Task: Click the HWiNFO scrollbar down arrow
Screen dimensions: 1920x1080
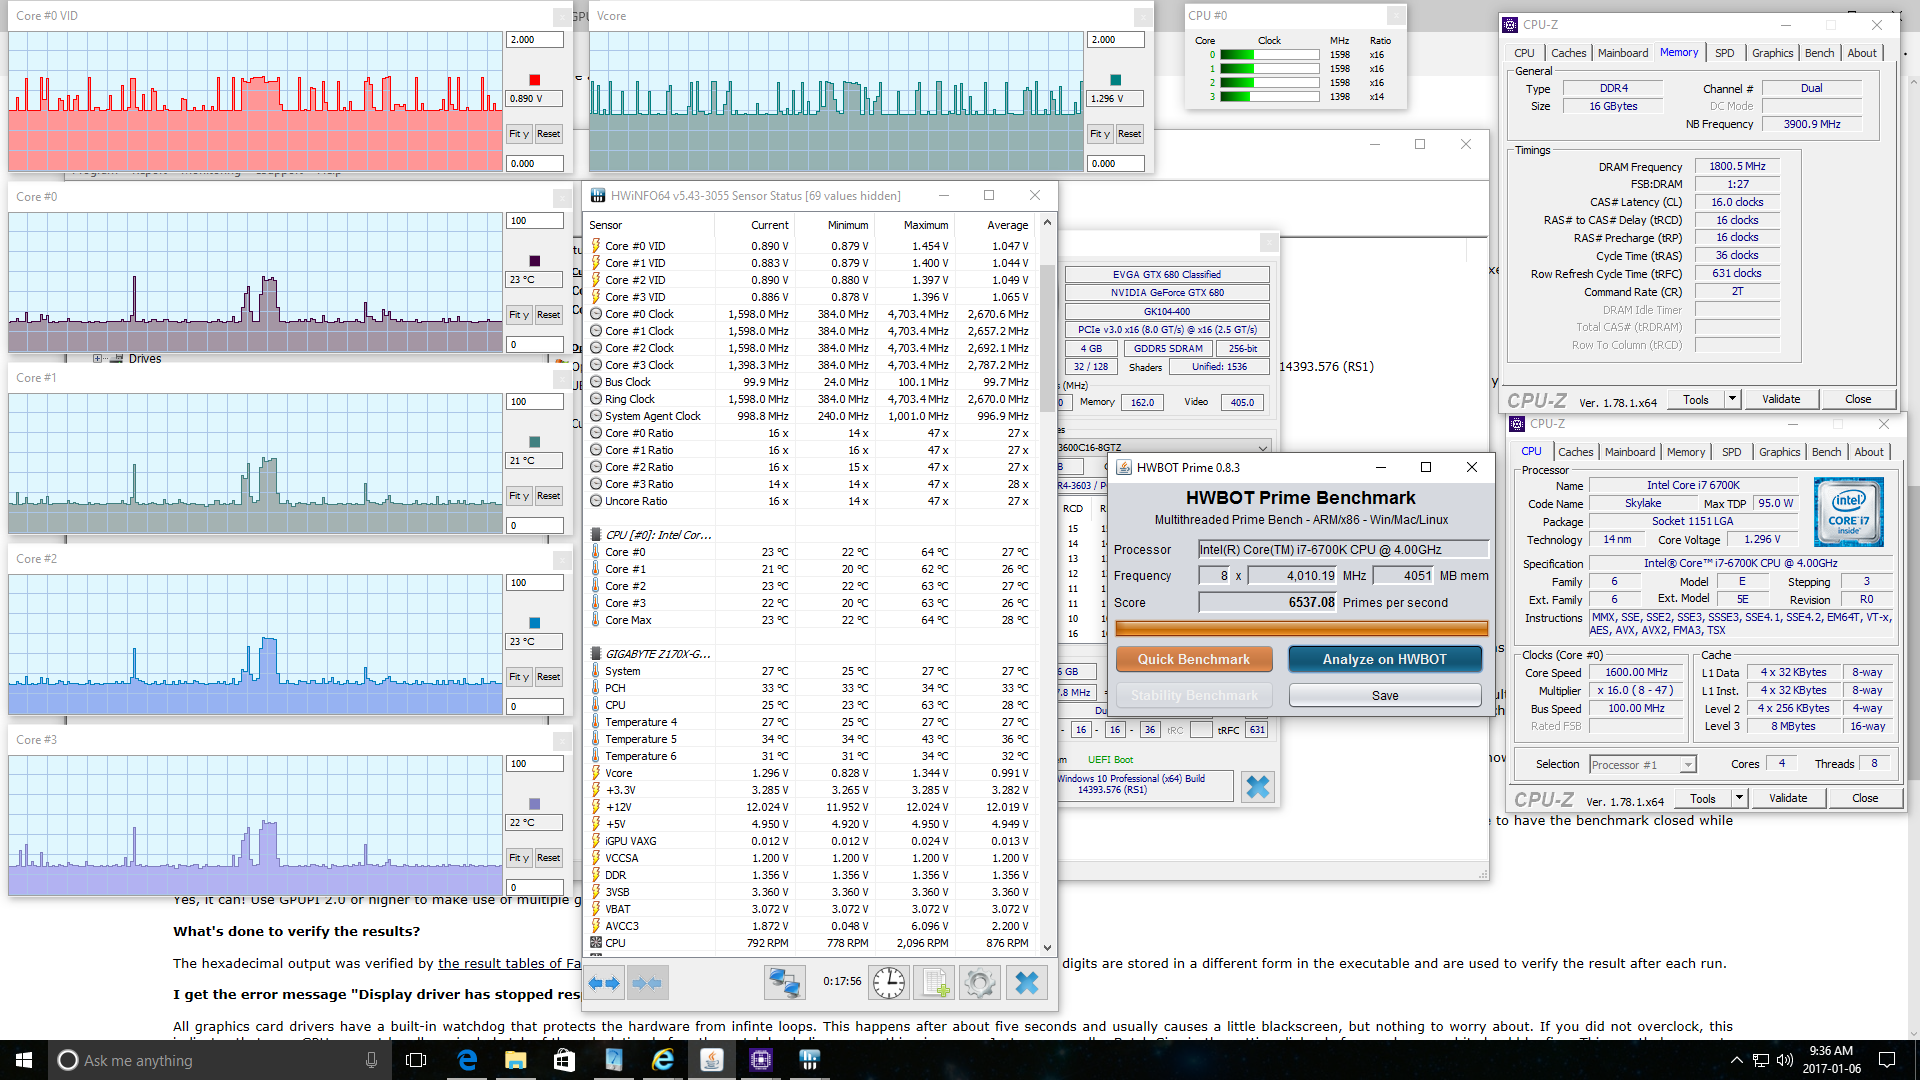Action: [1047, 947]
